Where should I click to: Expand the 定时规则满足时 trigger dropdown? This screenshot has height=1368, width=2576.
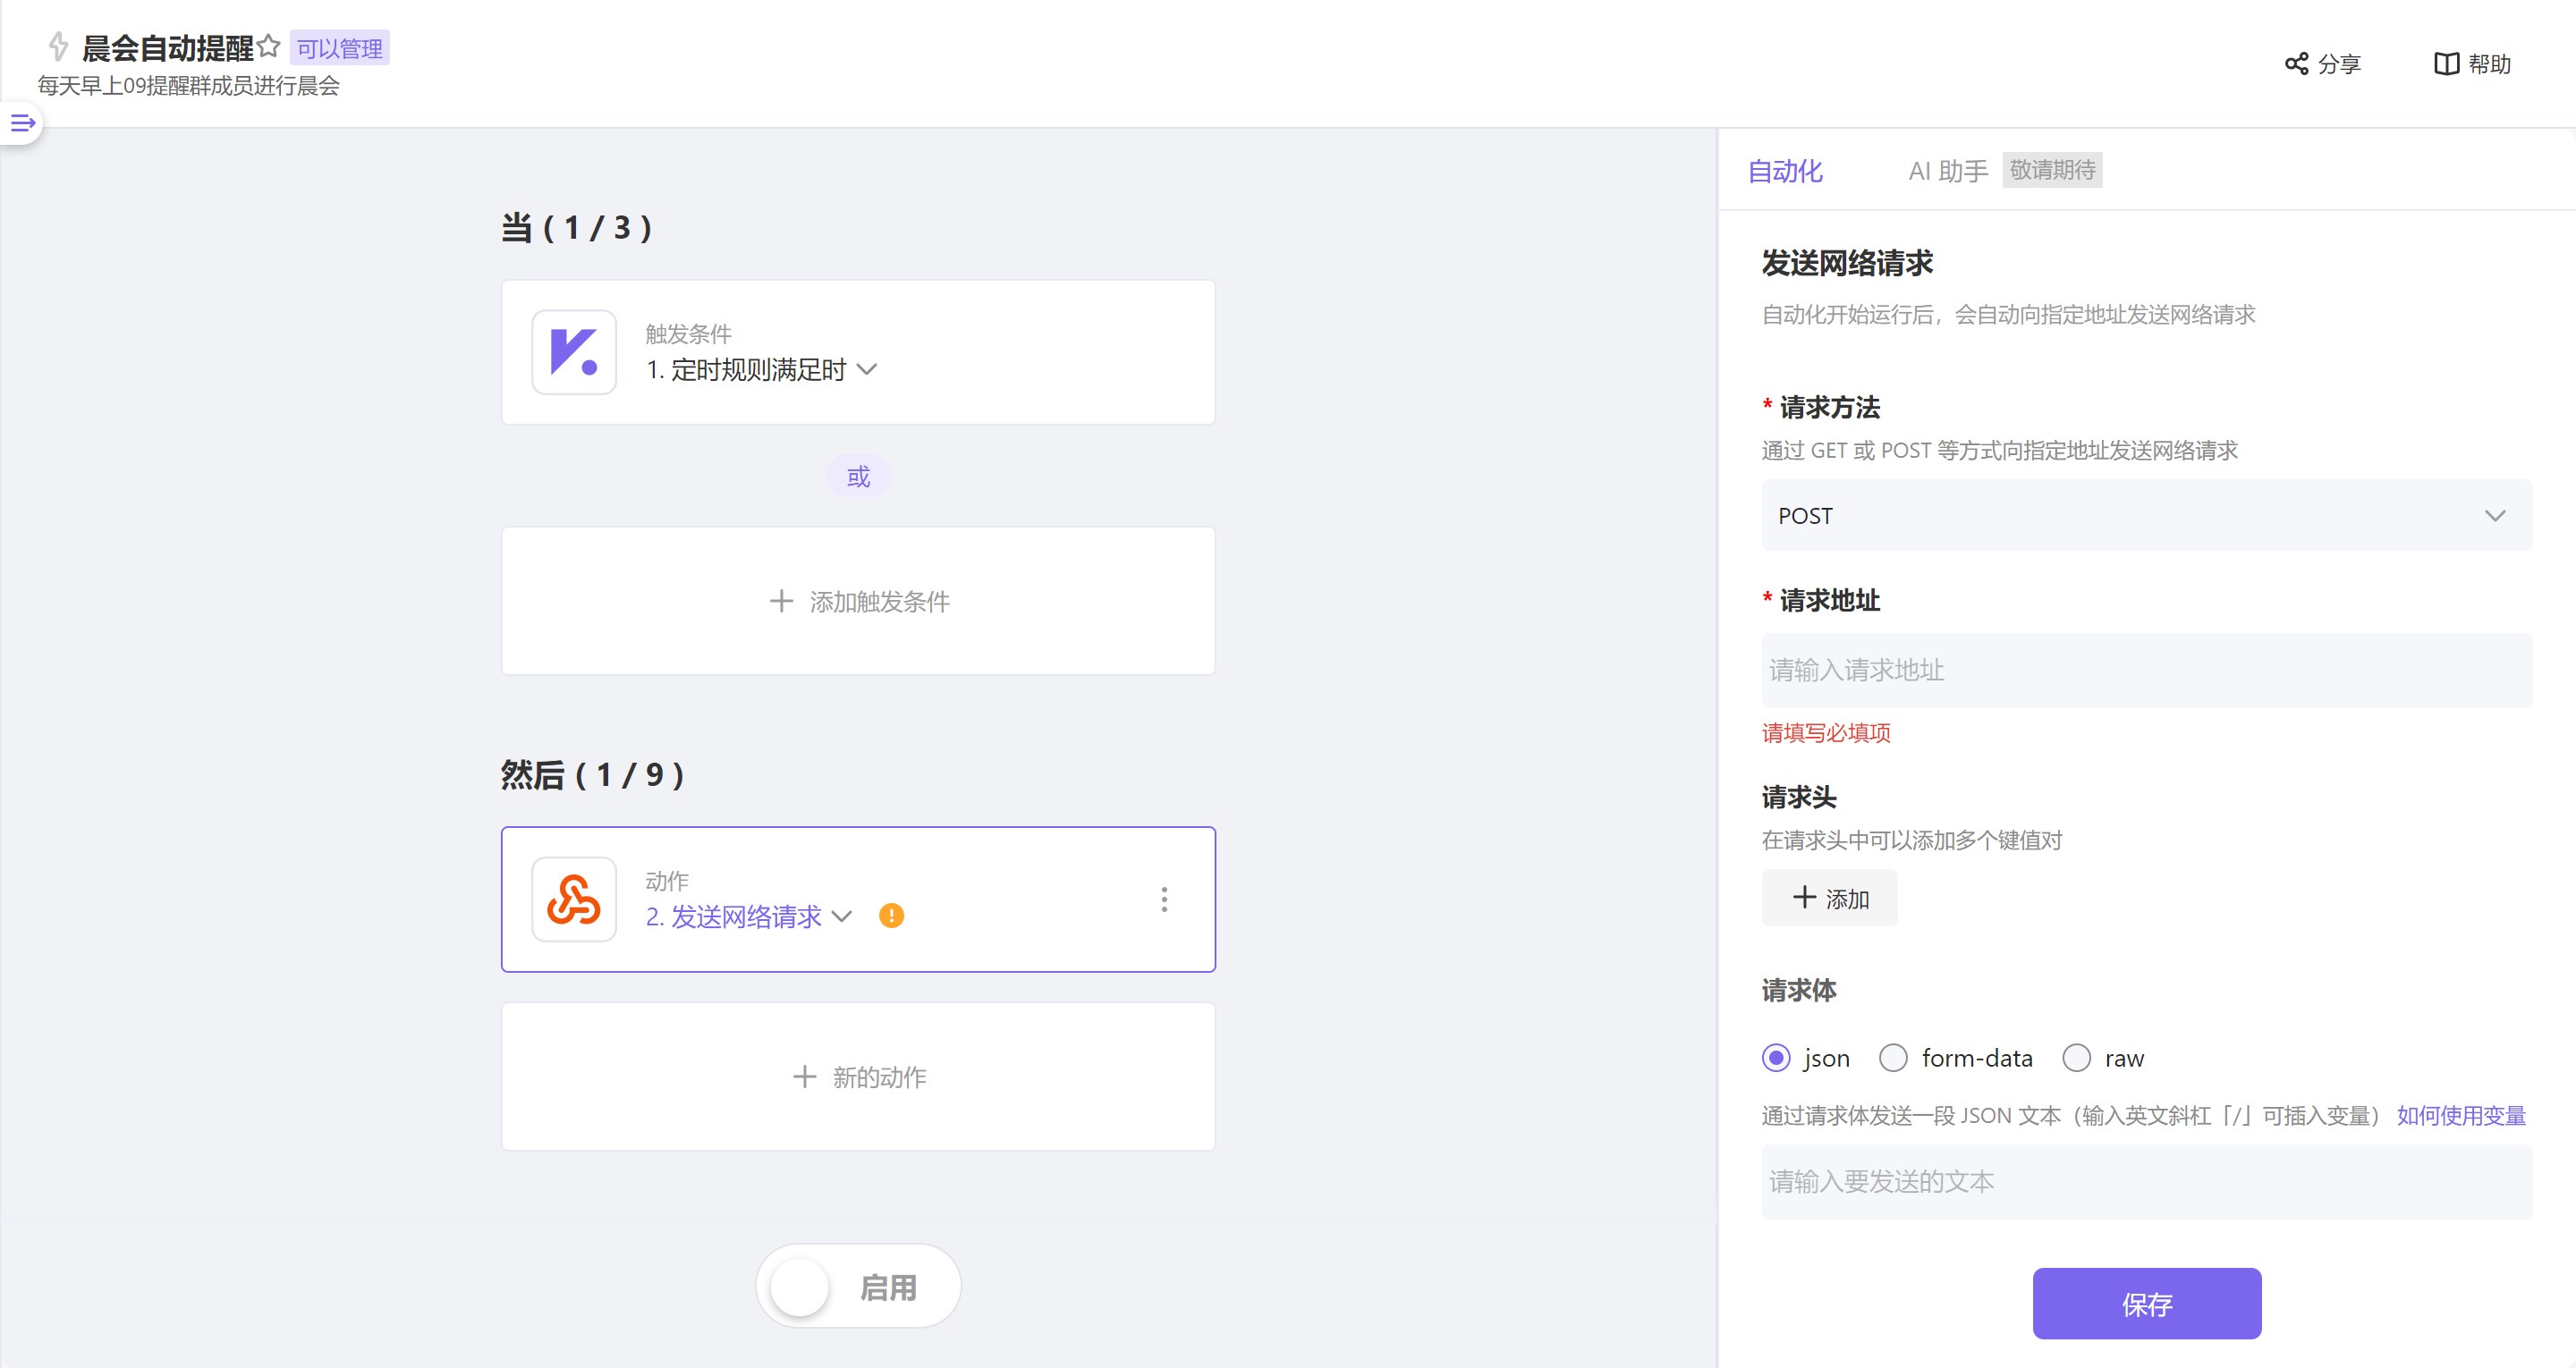868,370
